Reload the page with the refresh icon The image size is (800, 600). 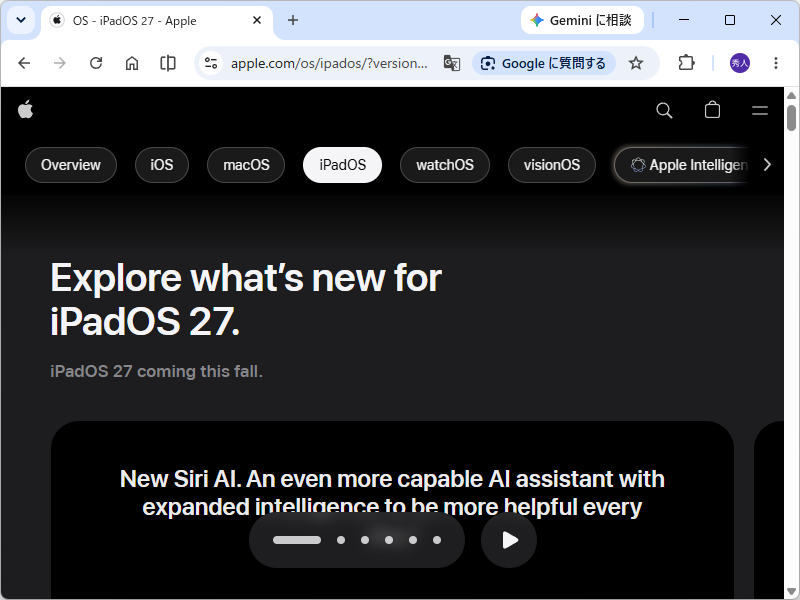point(96,63)
